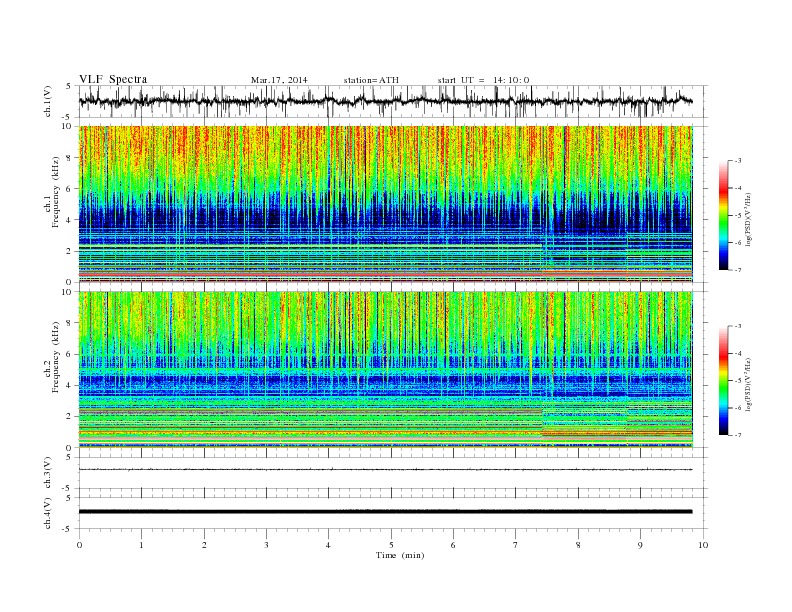Click the time axis tick label "2"
792x612 pixels.
tap(204, 545)
